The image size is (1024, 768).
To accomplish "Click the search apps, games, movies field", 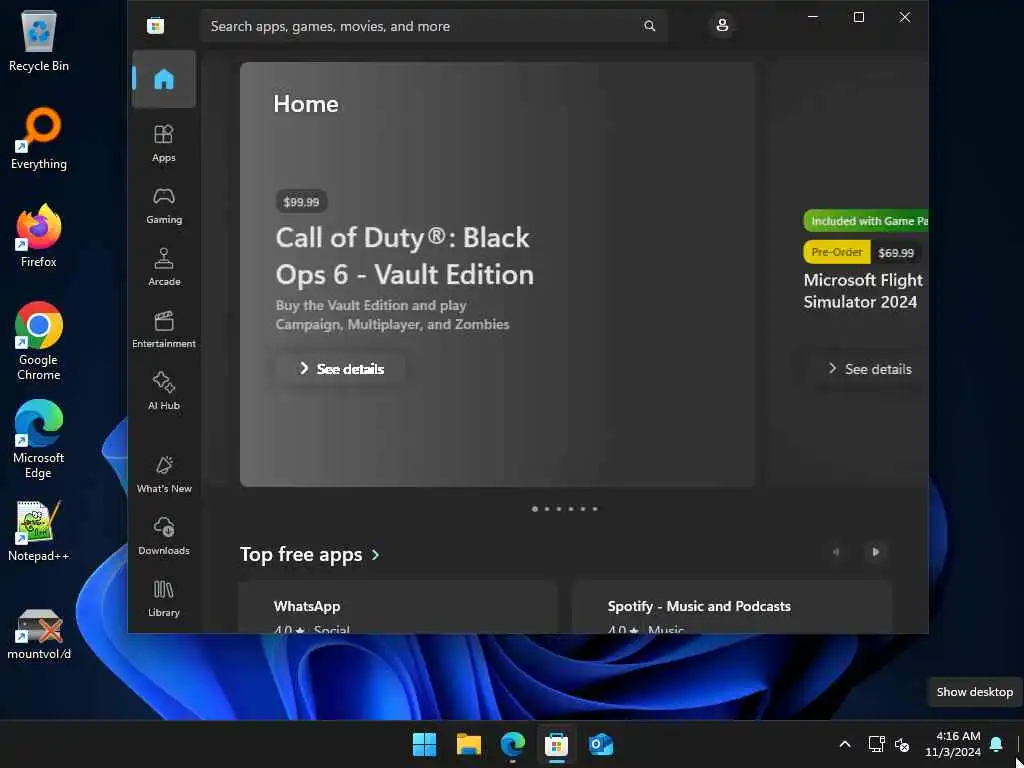I will [x=434, y=26].
